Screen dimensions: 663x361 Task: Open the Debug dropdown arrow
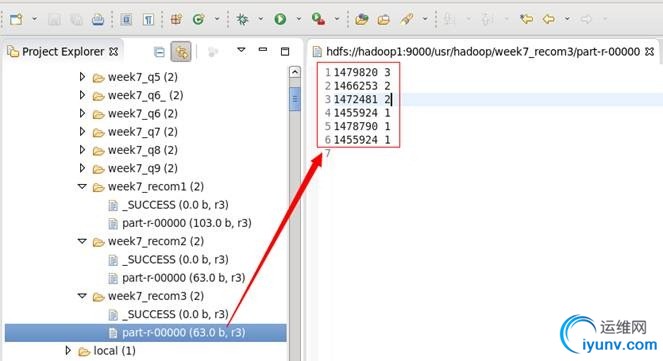pyautogui.click(x=260, y=19)
